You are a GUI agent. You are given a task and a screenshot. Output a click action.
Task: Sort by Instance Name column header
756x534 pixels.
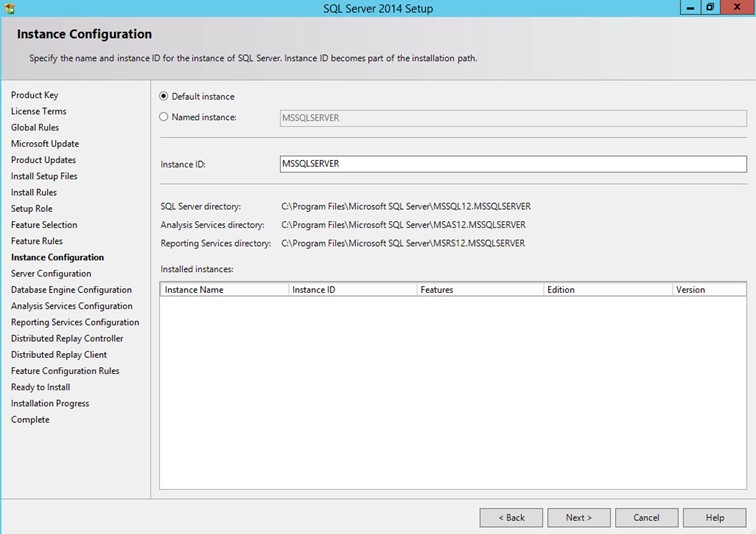tap(223, 290)
